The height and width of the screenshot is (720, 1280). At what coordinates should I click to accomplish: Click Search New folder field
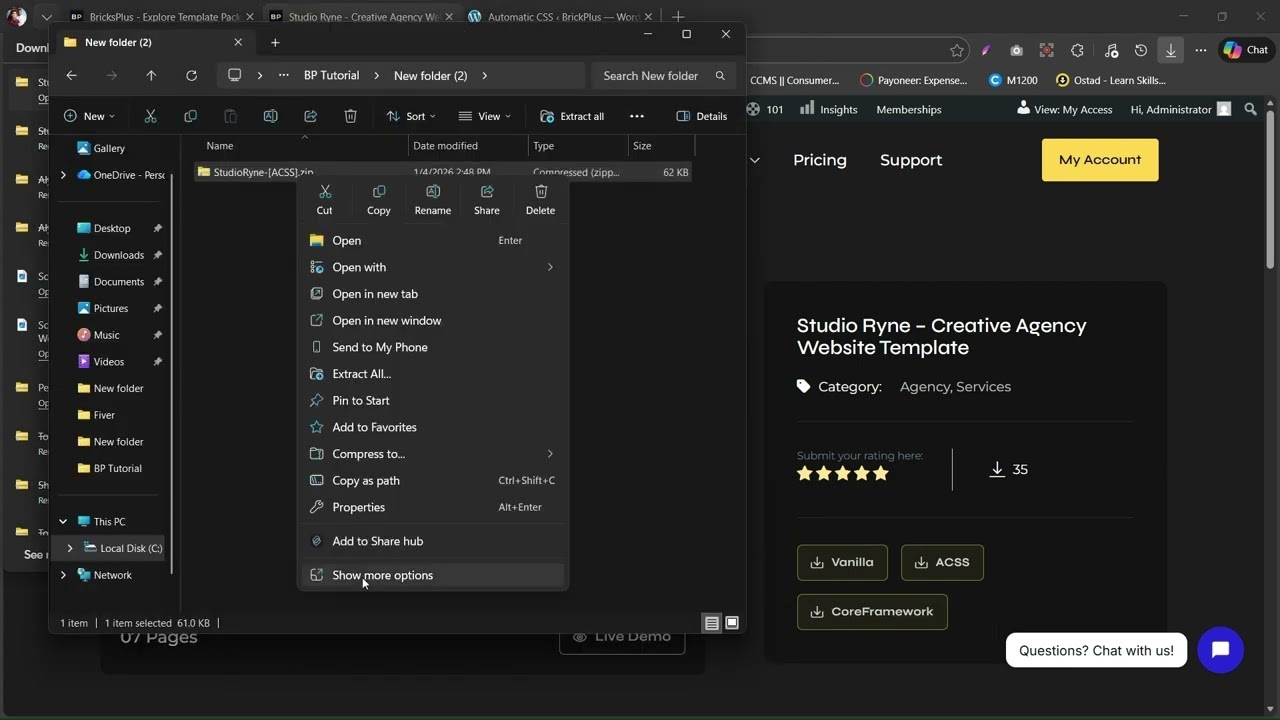click(663, 76)
